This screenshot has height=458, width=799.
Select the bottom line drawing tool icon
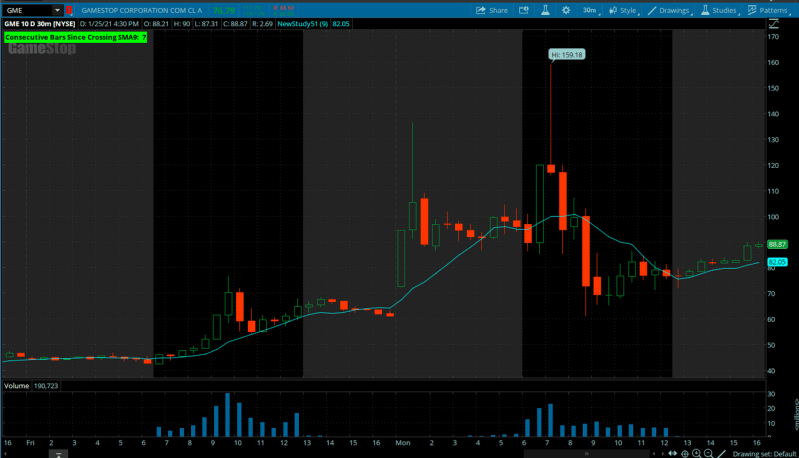(722, 453)
